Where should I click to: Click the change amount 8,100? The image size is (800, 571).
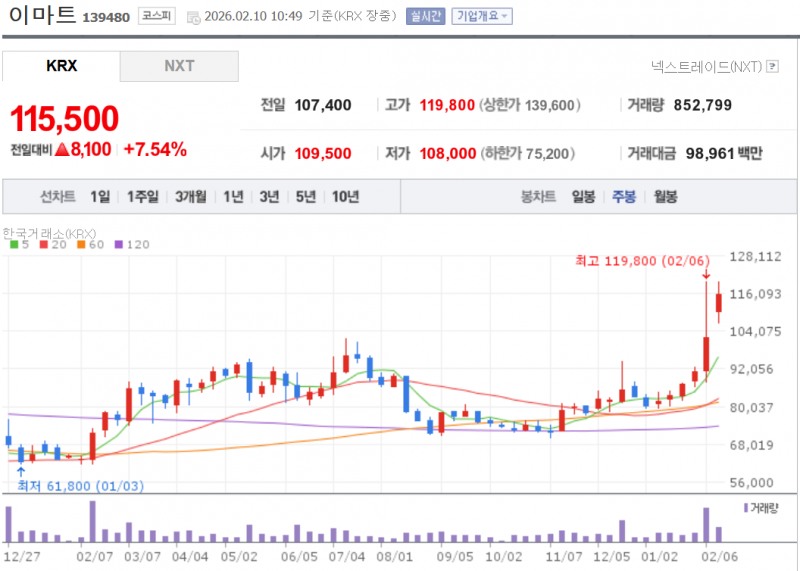[91, 150]
